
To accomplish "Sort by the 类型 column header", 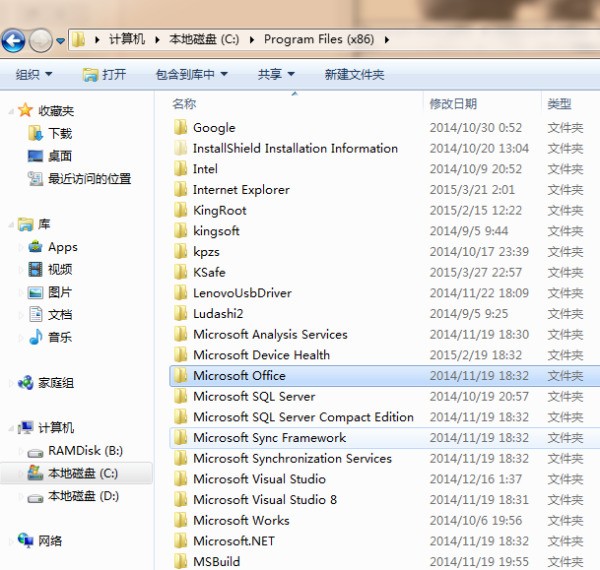I will tap(559, 104).
